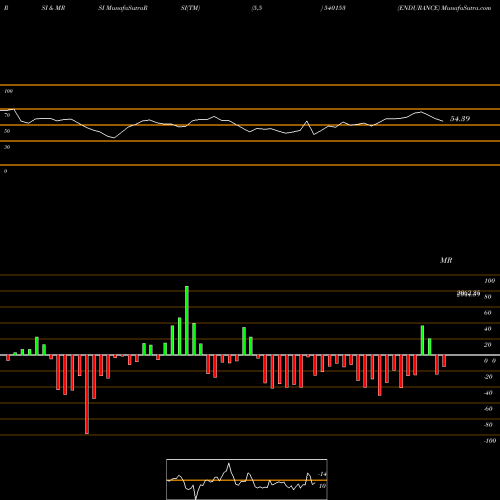Click the SI(TM) header text
Viewport: 500px width, 500px height.
(x=190, y=8)
